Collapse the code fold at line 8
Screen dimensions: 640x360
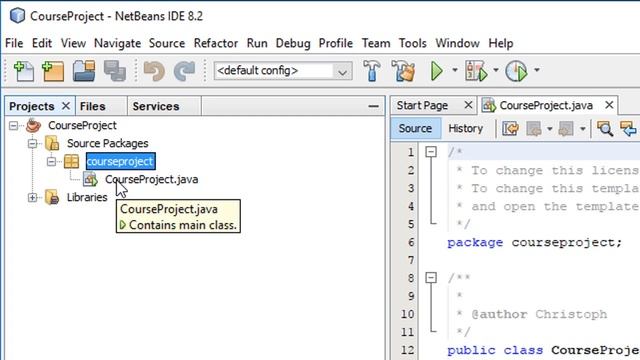431,278
